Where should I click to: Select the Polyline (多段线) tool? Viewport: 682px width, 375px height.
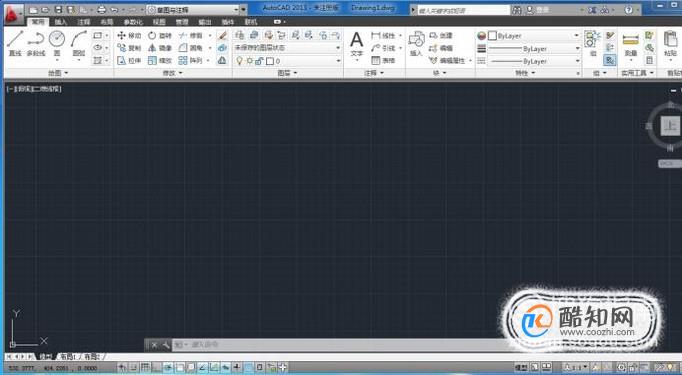click(x=36, y=44)
